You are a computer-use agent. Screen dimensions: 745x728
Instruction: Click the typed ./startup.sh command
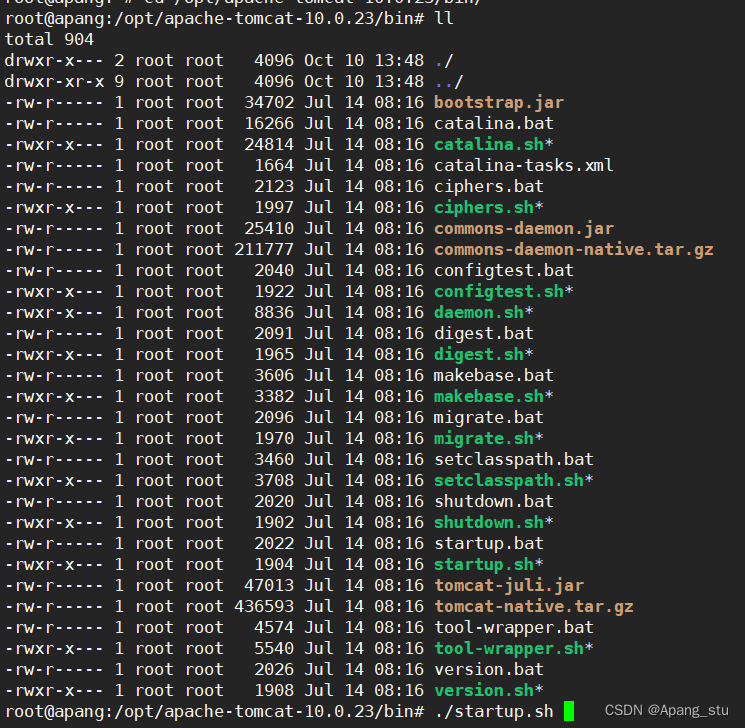[x=494, y=711]
